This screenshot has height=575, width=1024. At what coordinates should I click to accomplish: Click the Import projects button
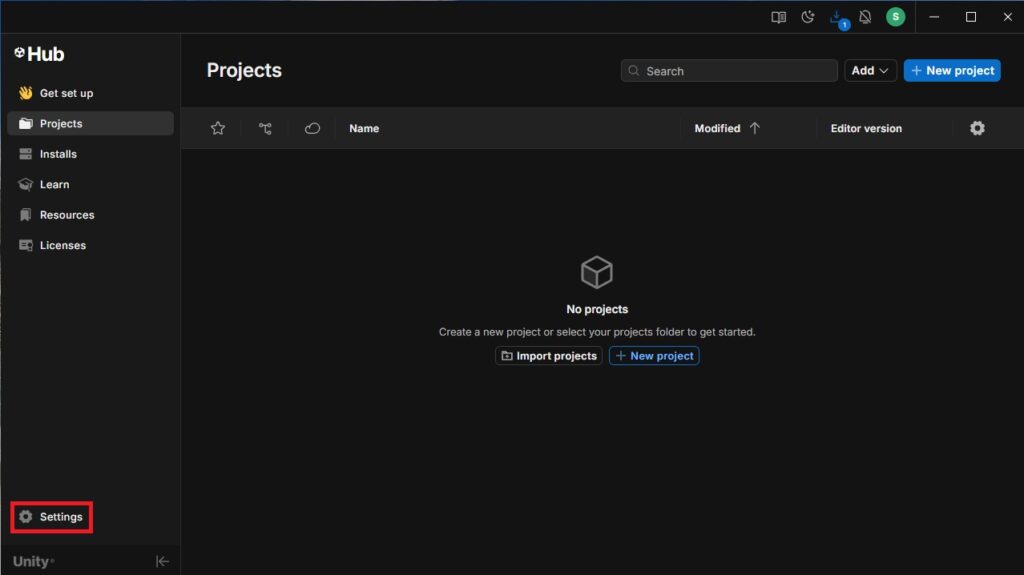point(549,355)
